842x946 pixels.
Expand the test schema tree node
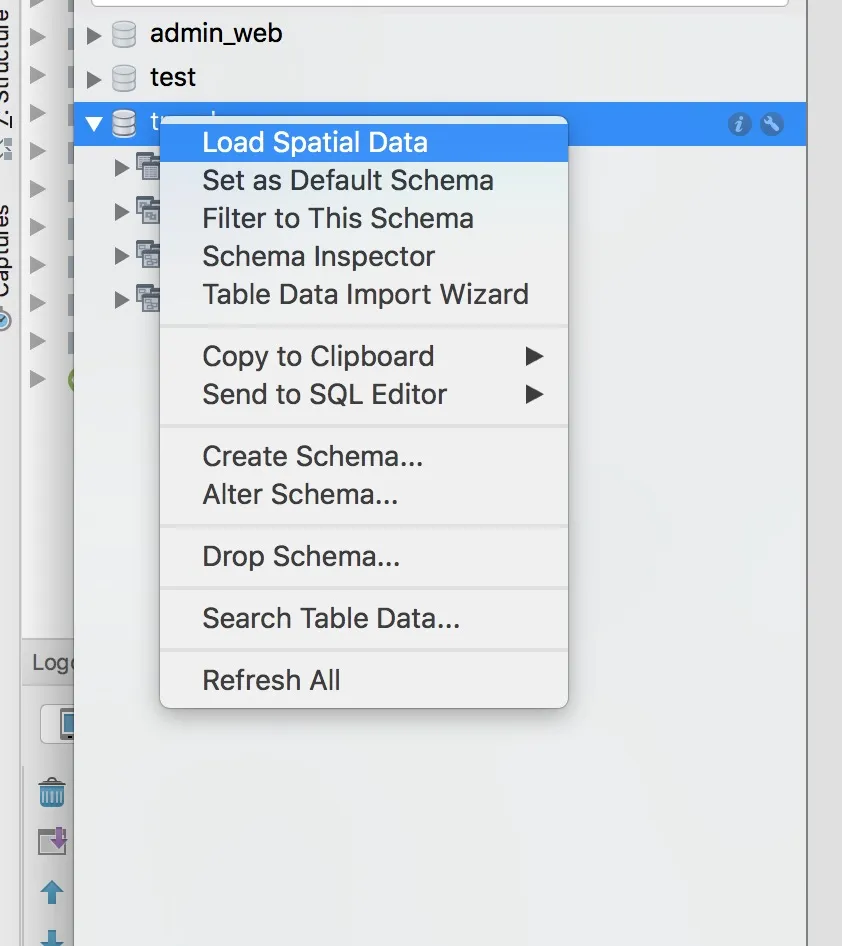95,78
